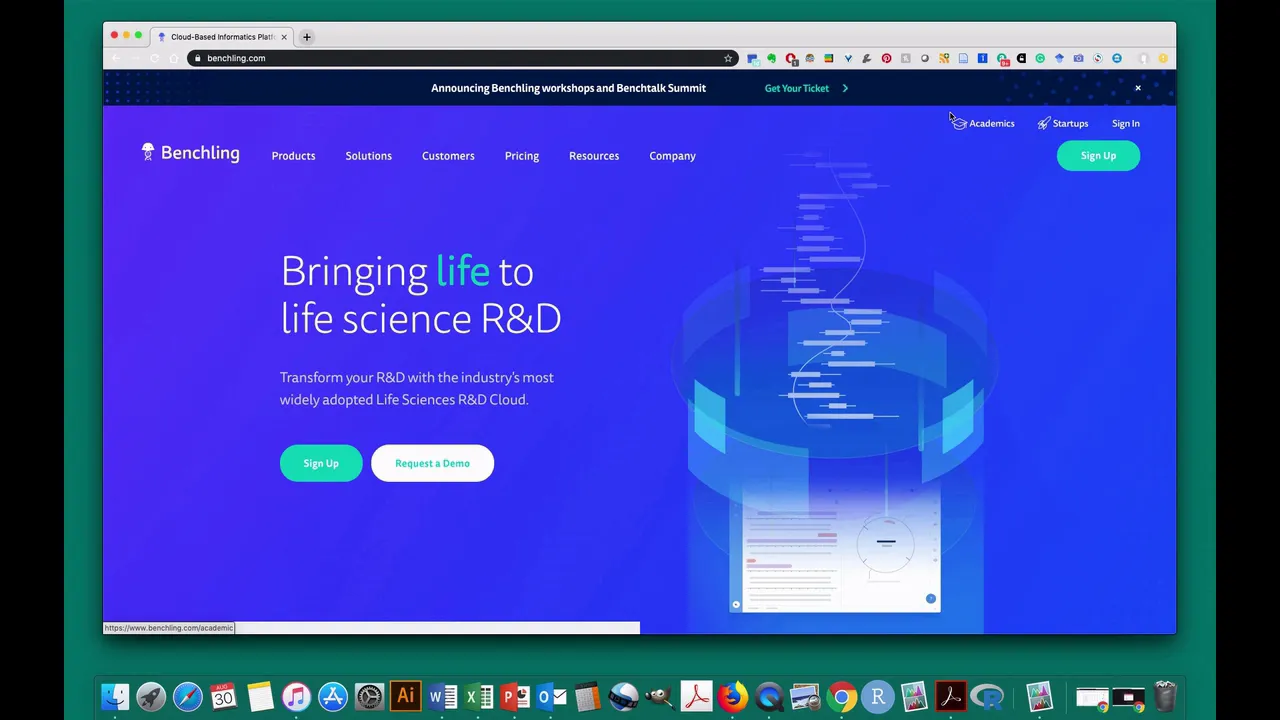Open PowerPoint from the dock
Screen dimensions: 1280x720
(x=514, y=696)
